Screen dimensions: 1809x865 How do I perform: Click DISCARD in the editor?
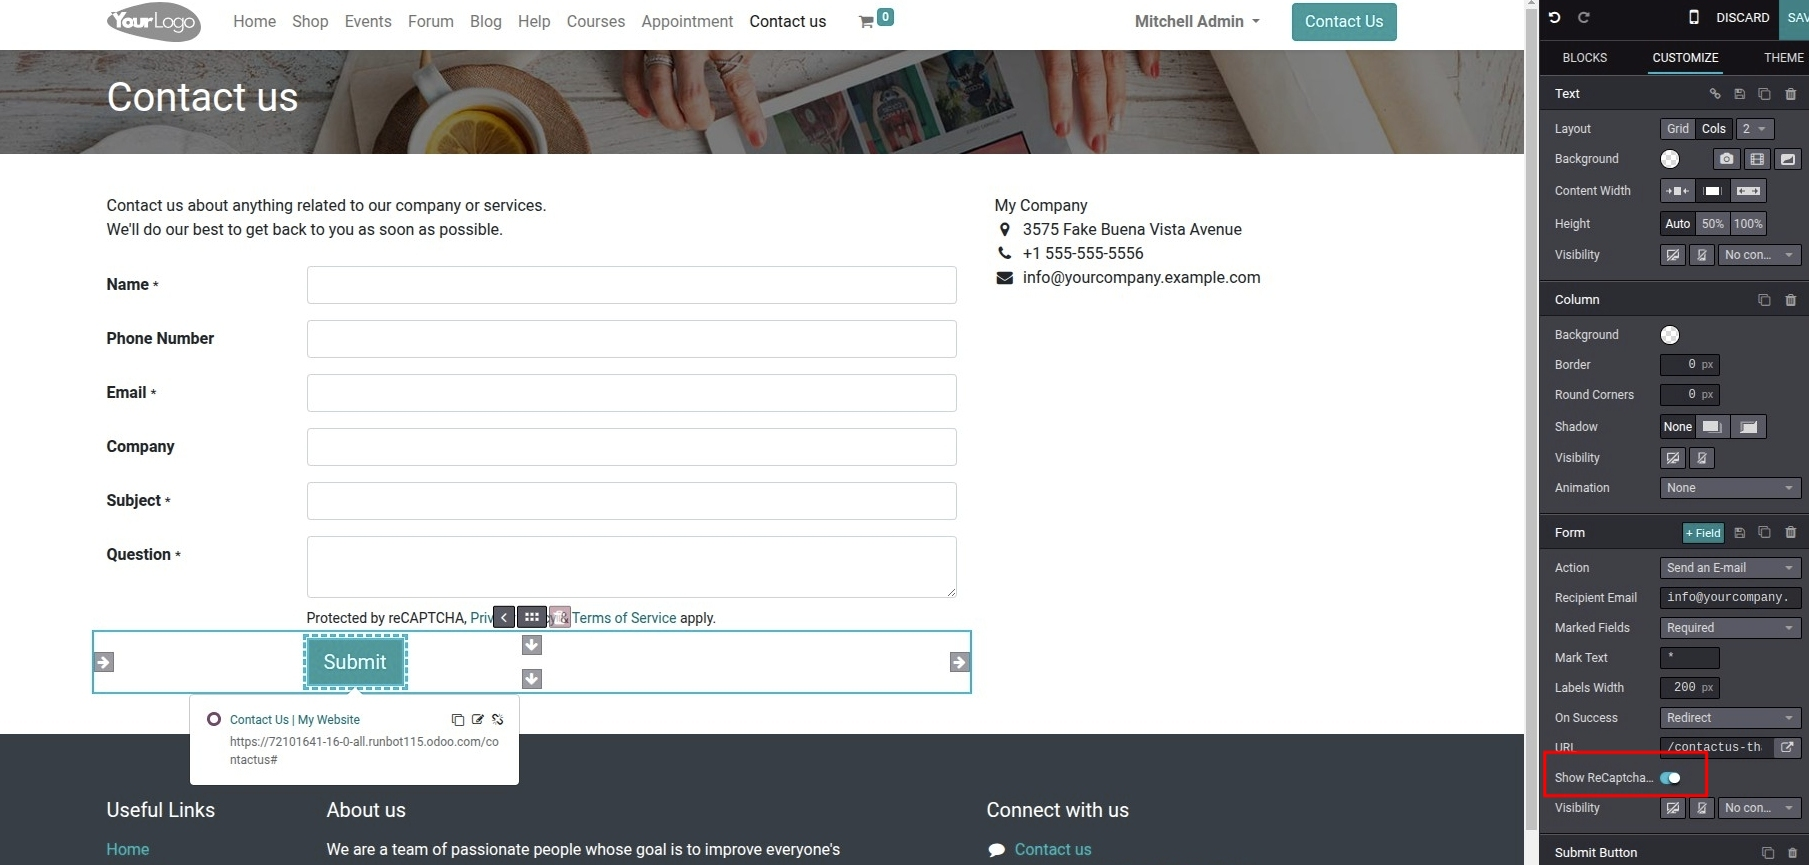coord(1743,18)
